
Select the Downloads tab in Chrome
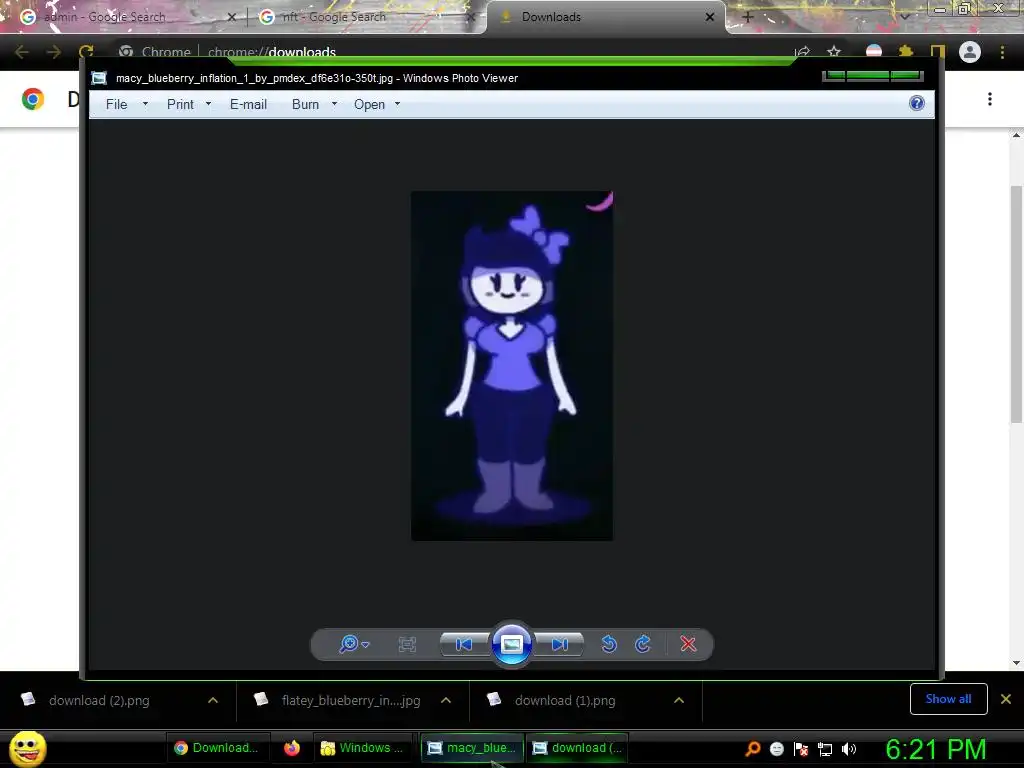(x=551, y=17)
